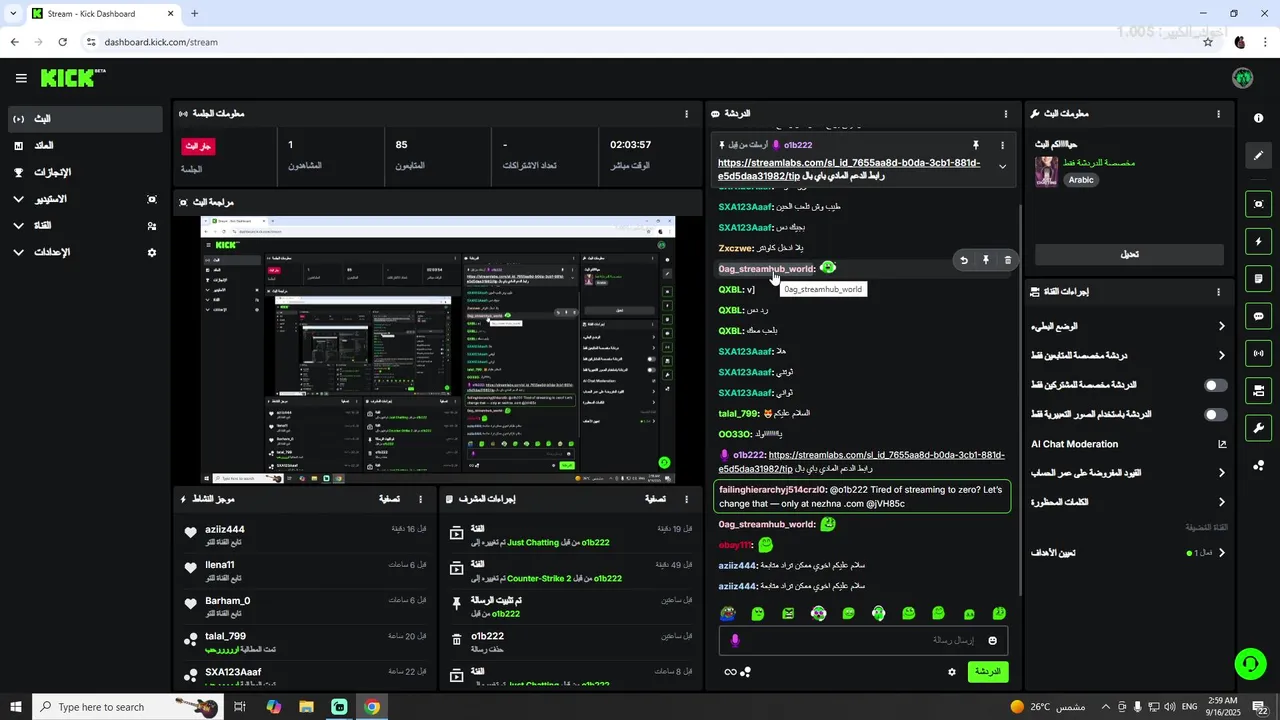1280x720 pixels.
Task: Open the set goals row (تعيين الأهداف)
Action: [x=1128, y=553]
